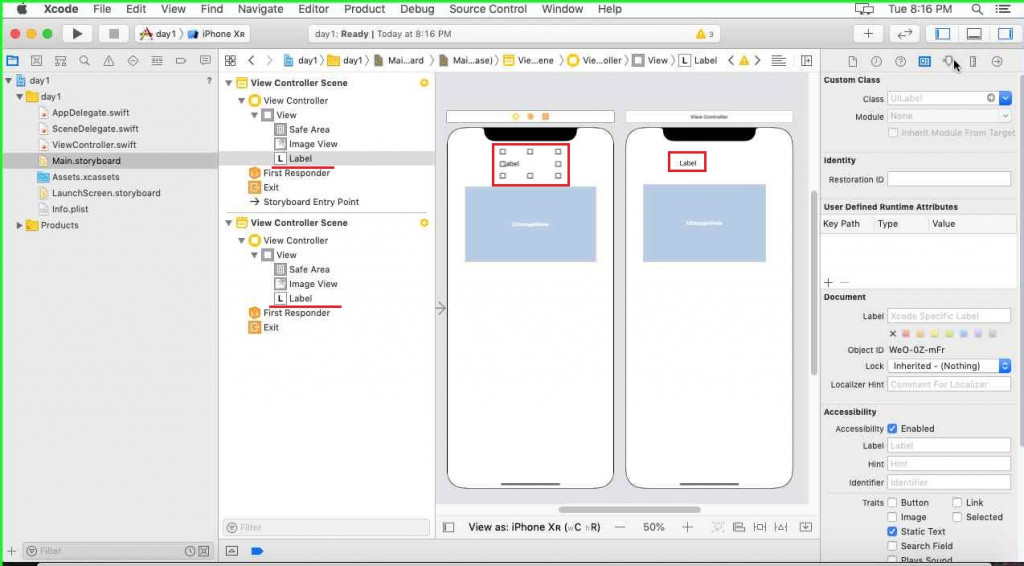
Task: Click View as: iPhone XR
Action: pyautogui.click(x=534, y=527)
